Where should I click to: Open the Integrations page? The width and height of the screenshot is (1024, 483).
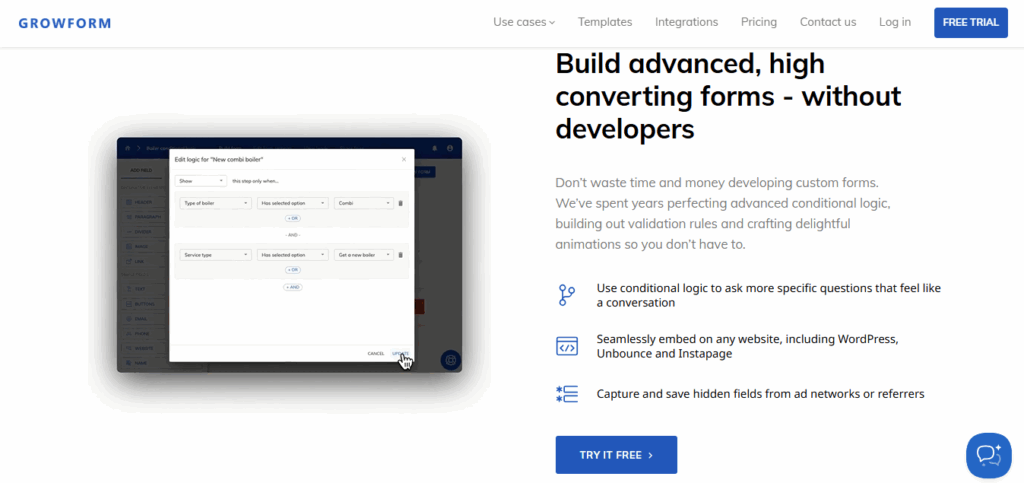(686, 22)
